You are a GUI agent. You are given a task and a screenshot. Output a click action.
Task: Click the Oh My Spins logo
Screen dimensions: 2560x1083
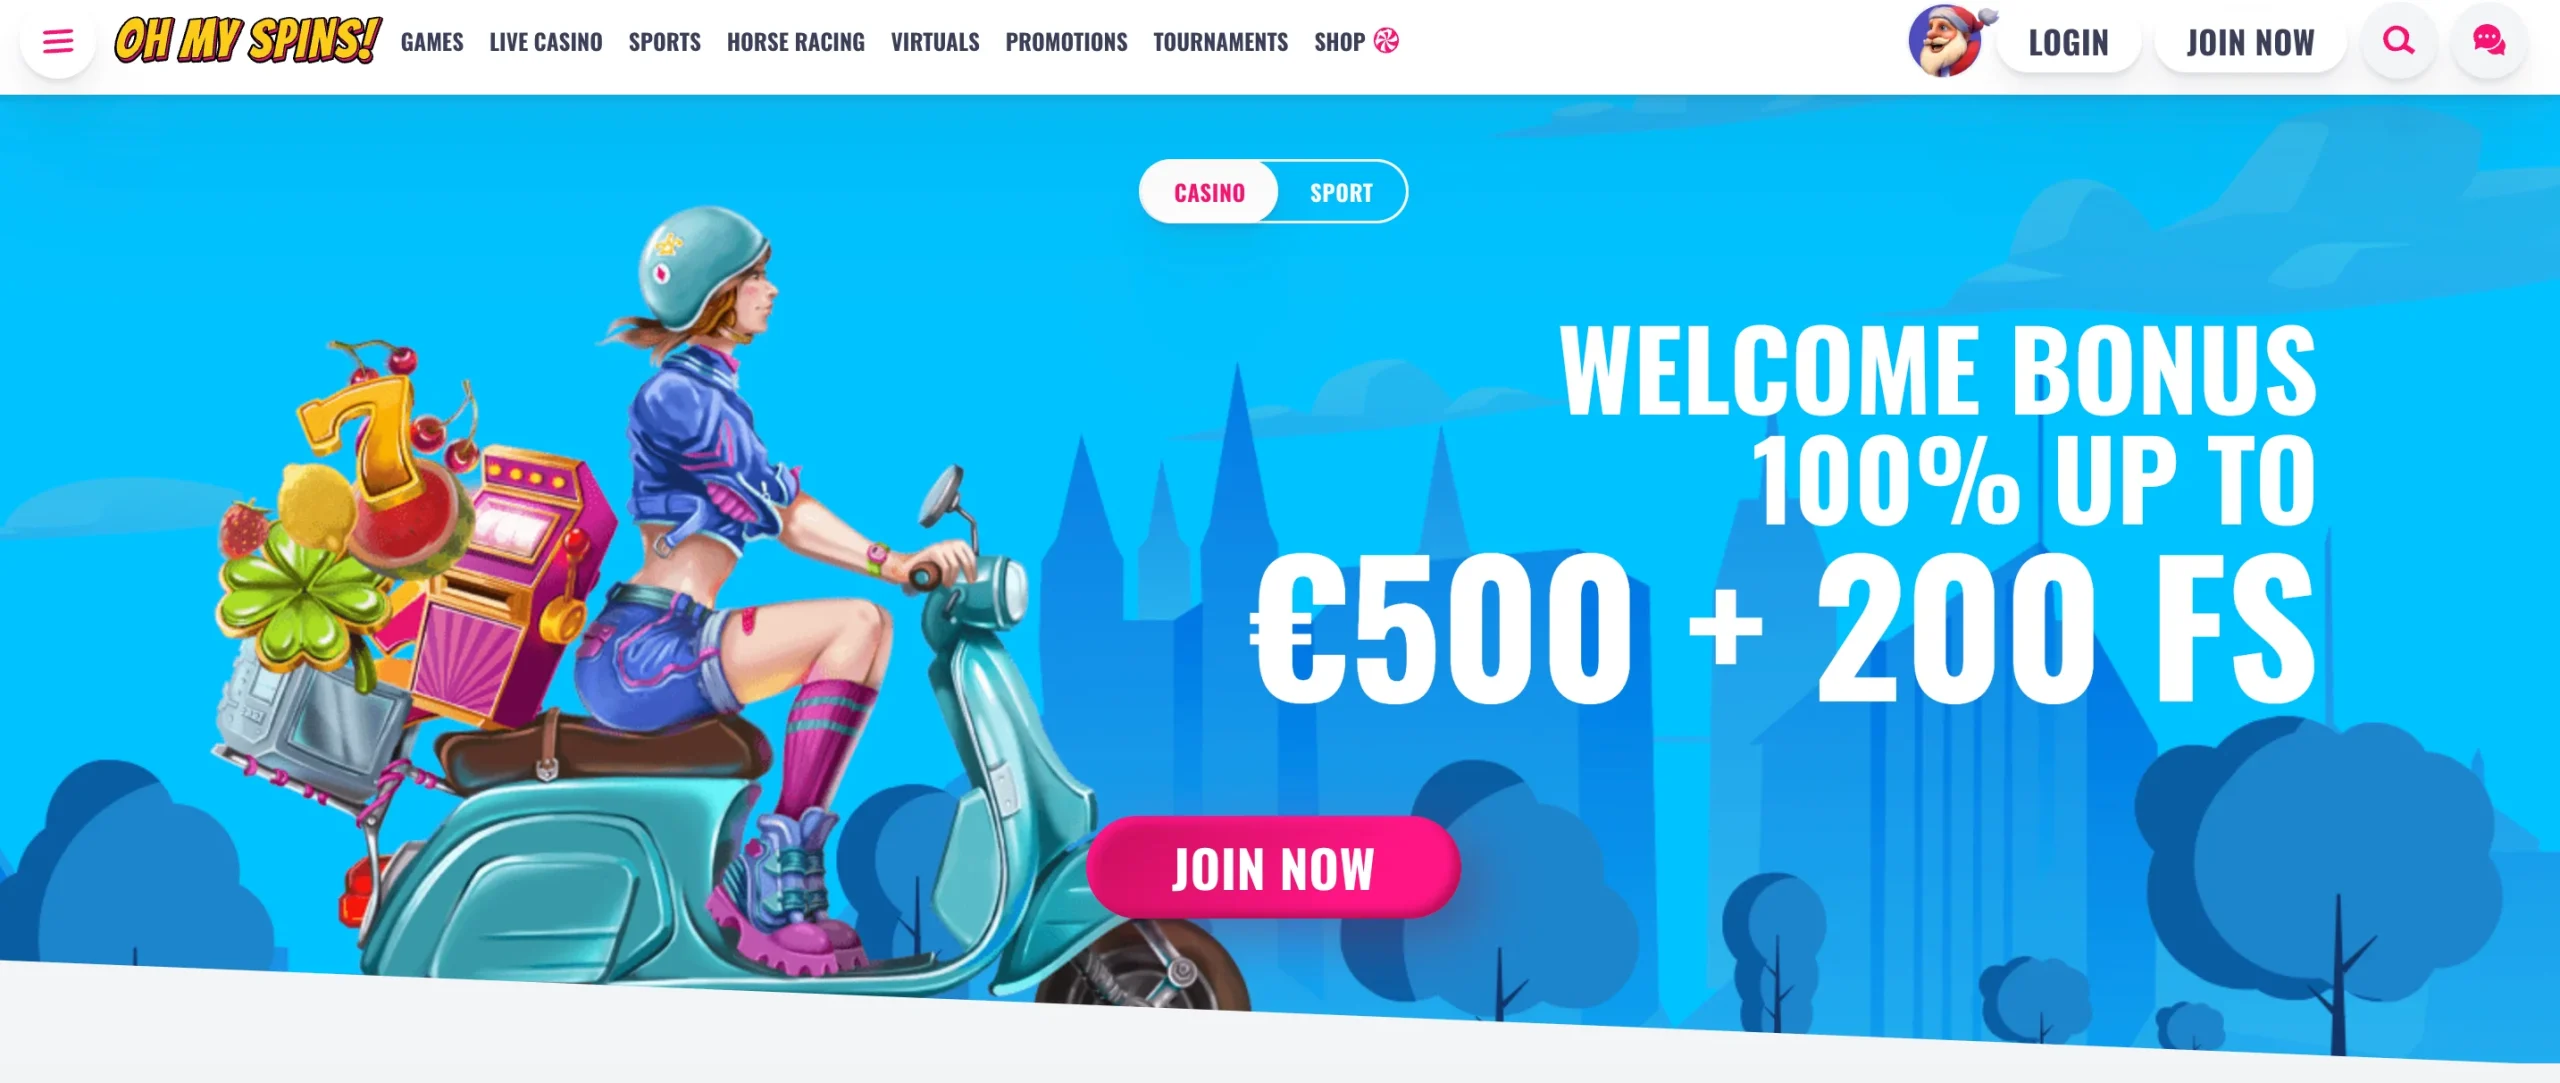click(247, 40)
